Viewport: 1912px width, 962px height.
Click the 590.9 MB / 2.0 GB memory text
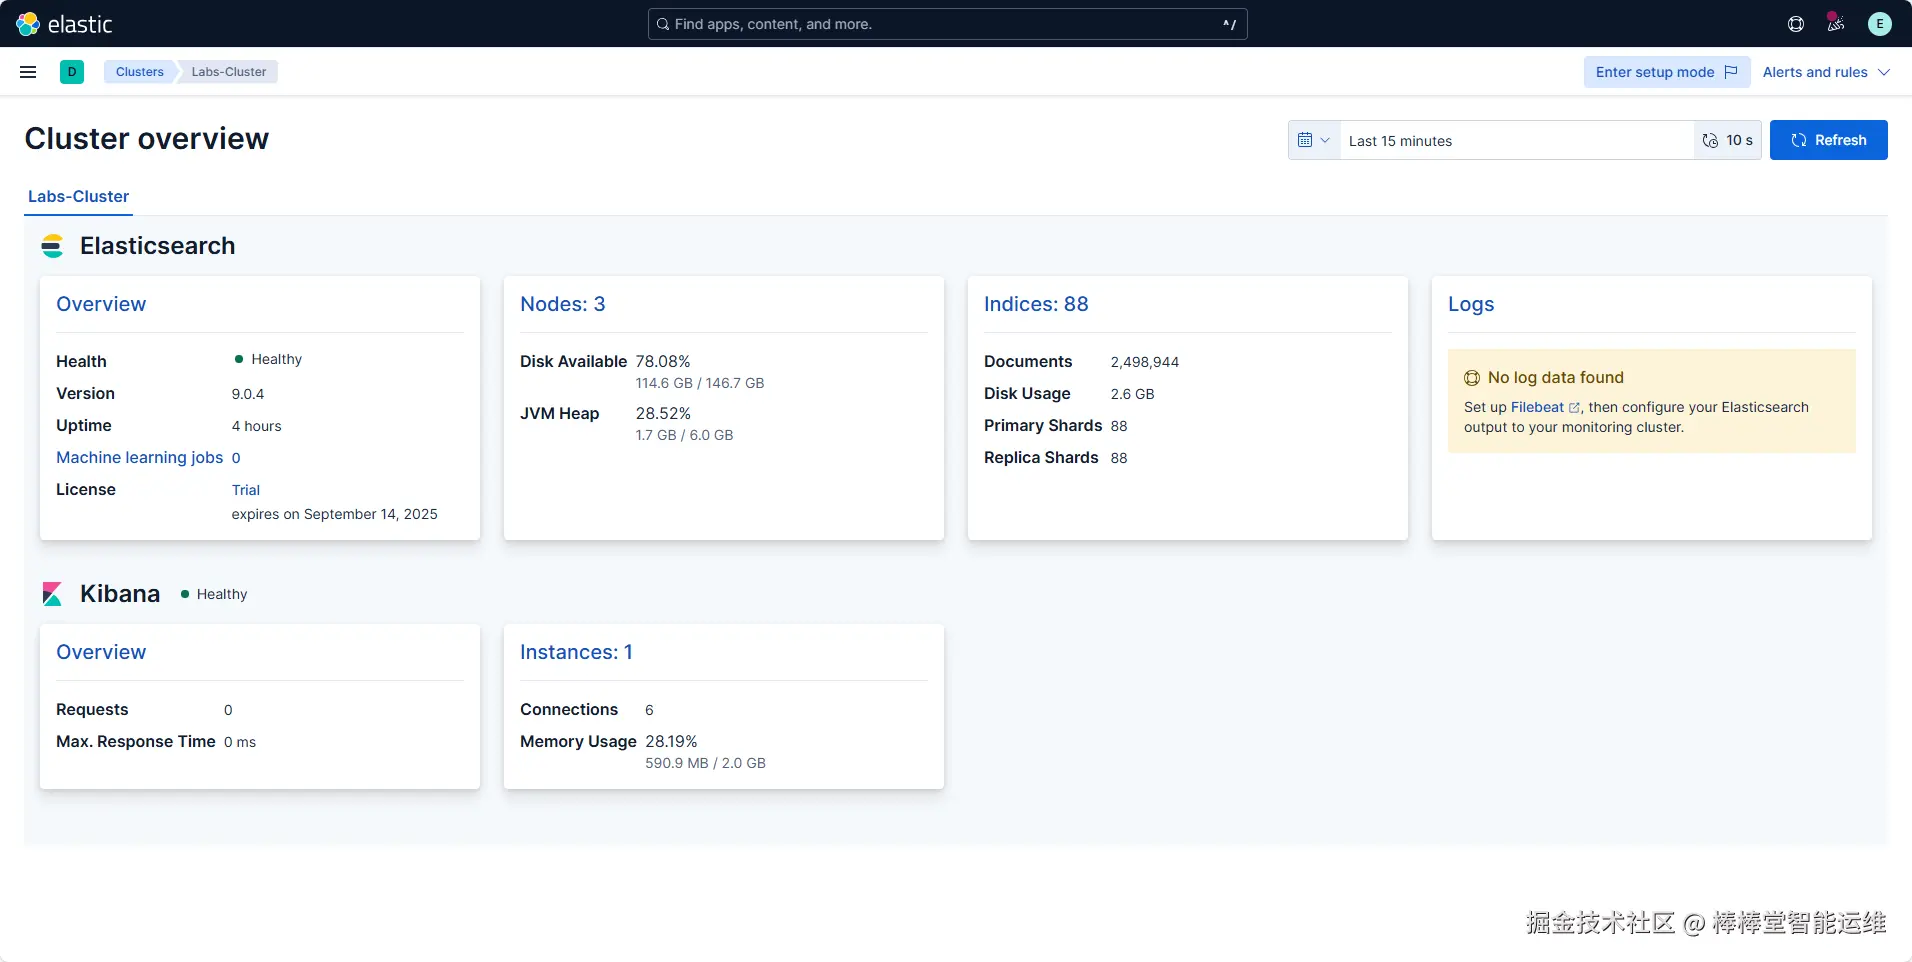[705, 764]
